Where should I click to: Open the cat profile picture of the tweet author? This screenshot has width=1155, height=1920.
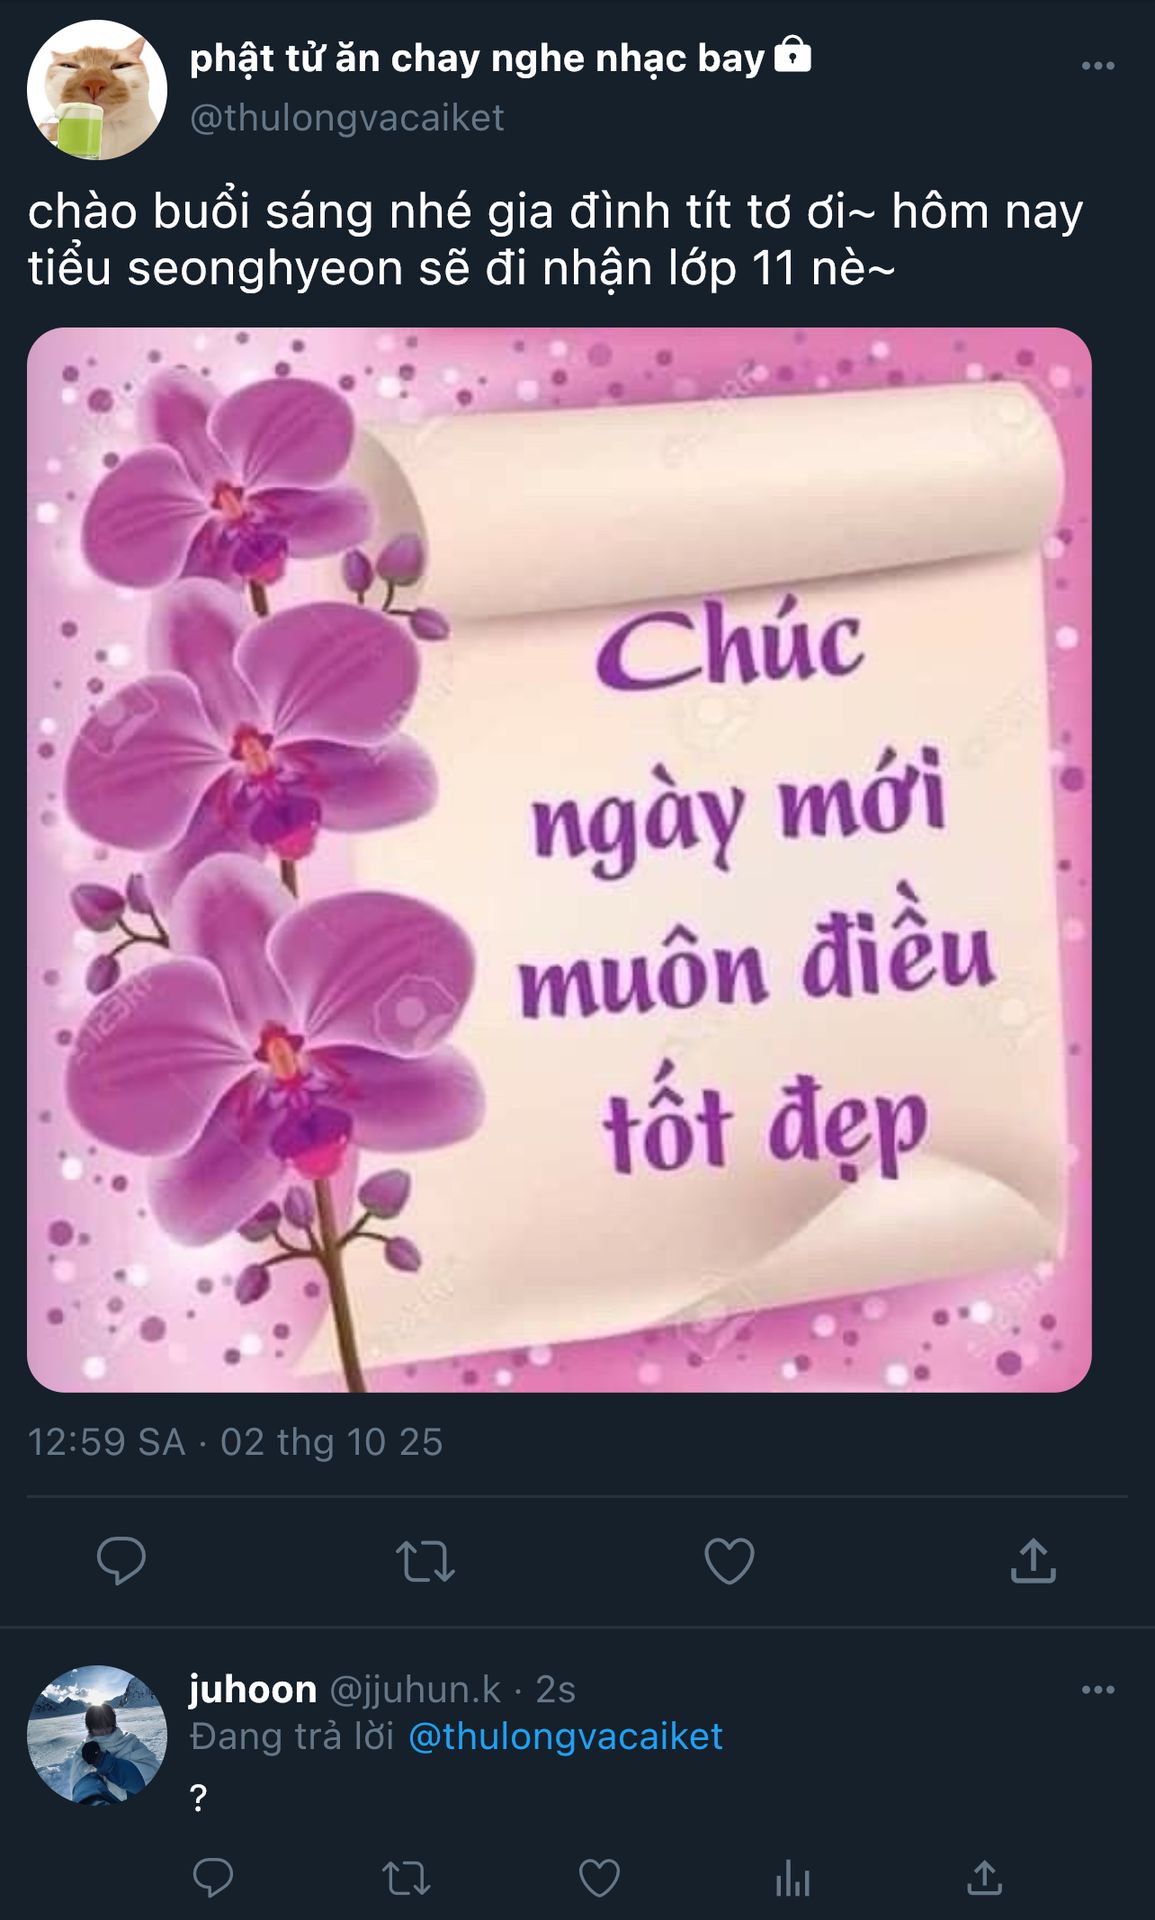(97, 90)
